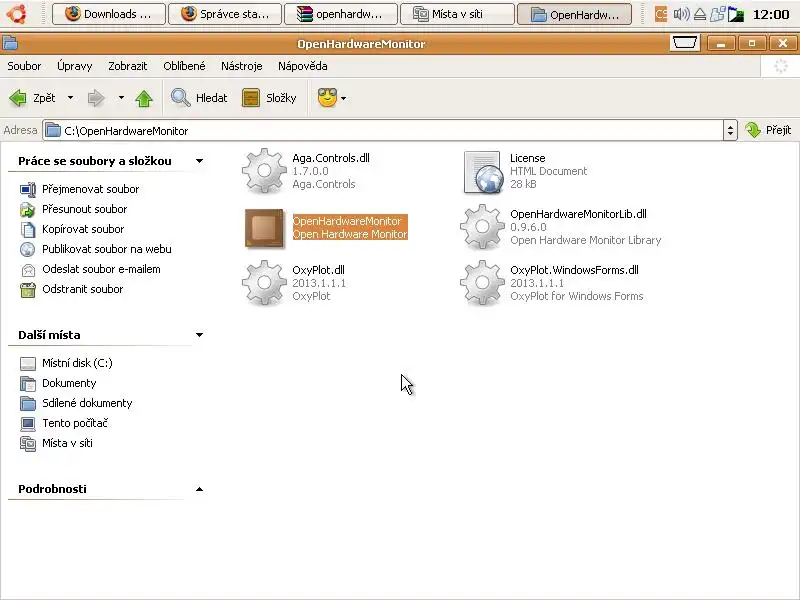This screenshot has width=800, height=600.
Task: Select the License HTML document icon
Action: tap(482, 172)
